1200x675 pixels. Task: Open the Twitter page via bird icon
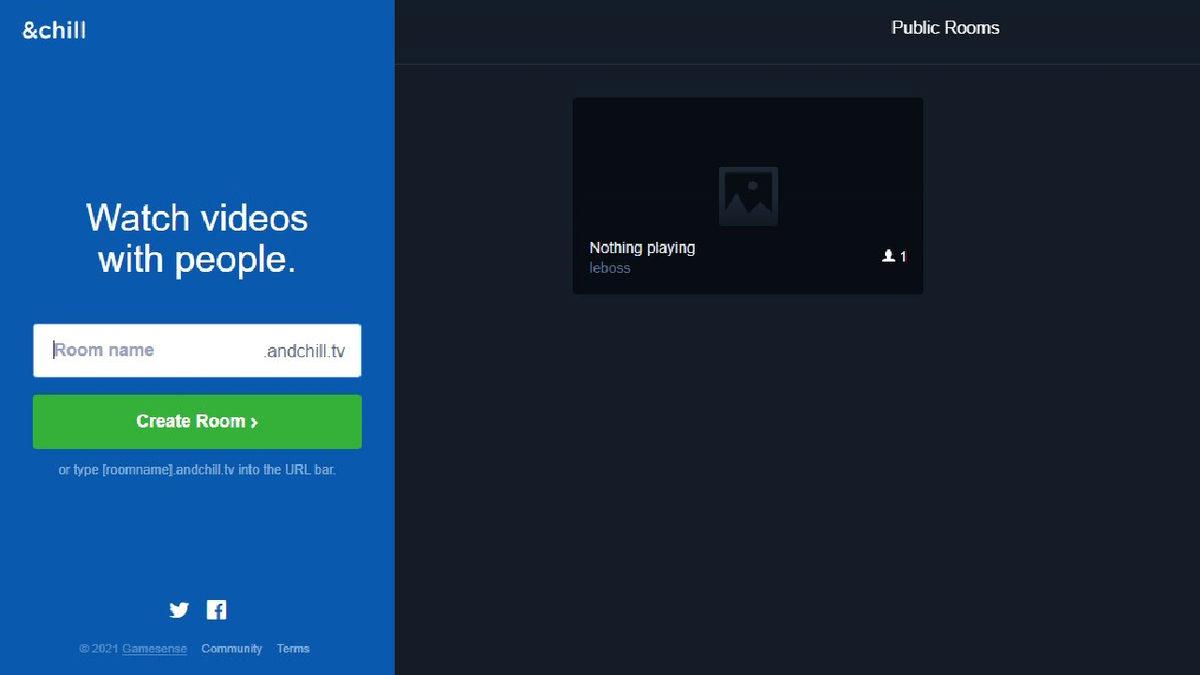tap(179, 610)
